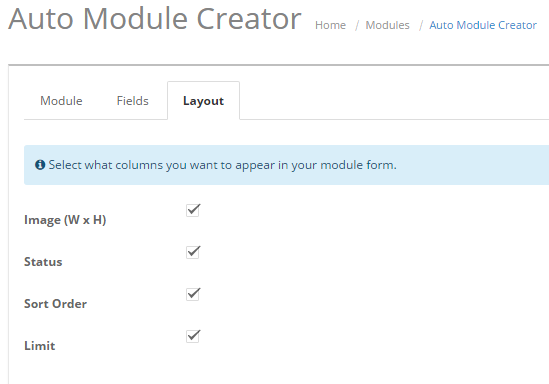This screenshot has height=384, width=549.
Task: Select the Layout tab
Action: tap(203, 101)
